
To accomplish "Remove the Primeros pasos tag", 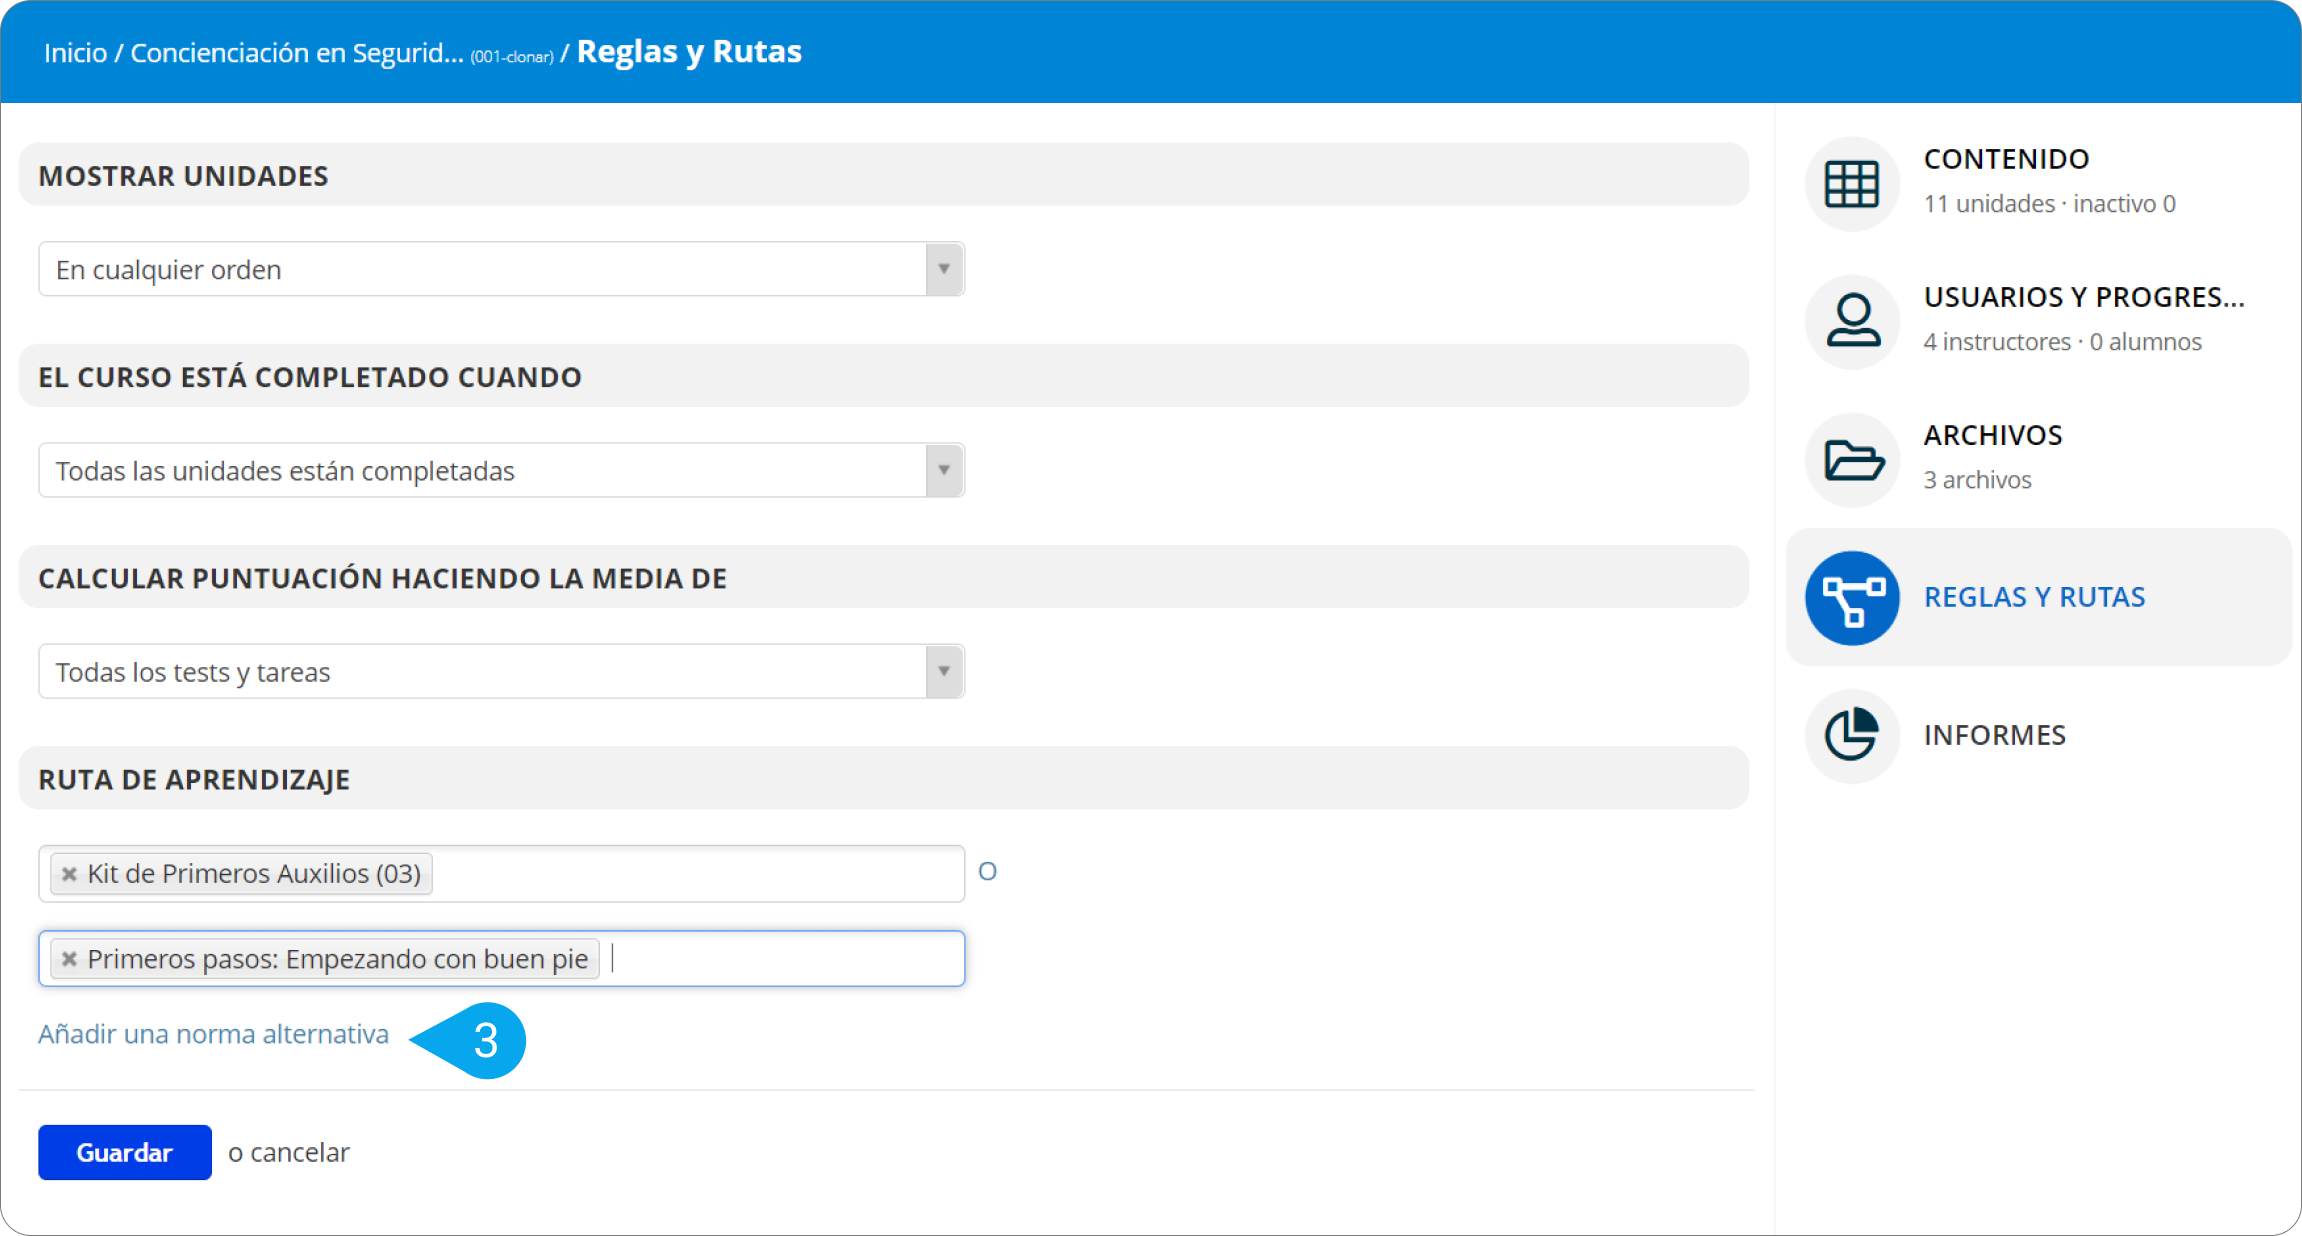I will [69, 959].
